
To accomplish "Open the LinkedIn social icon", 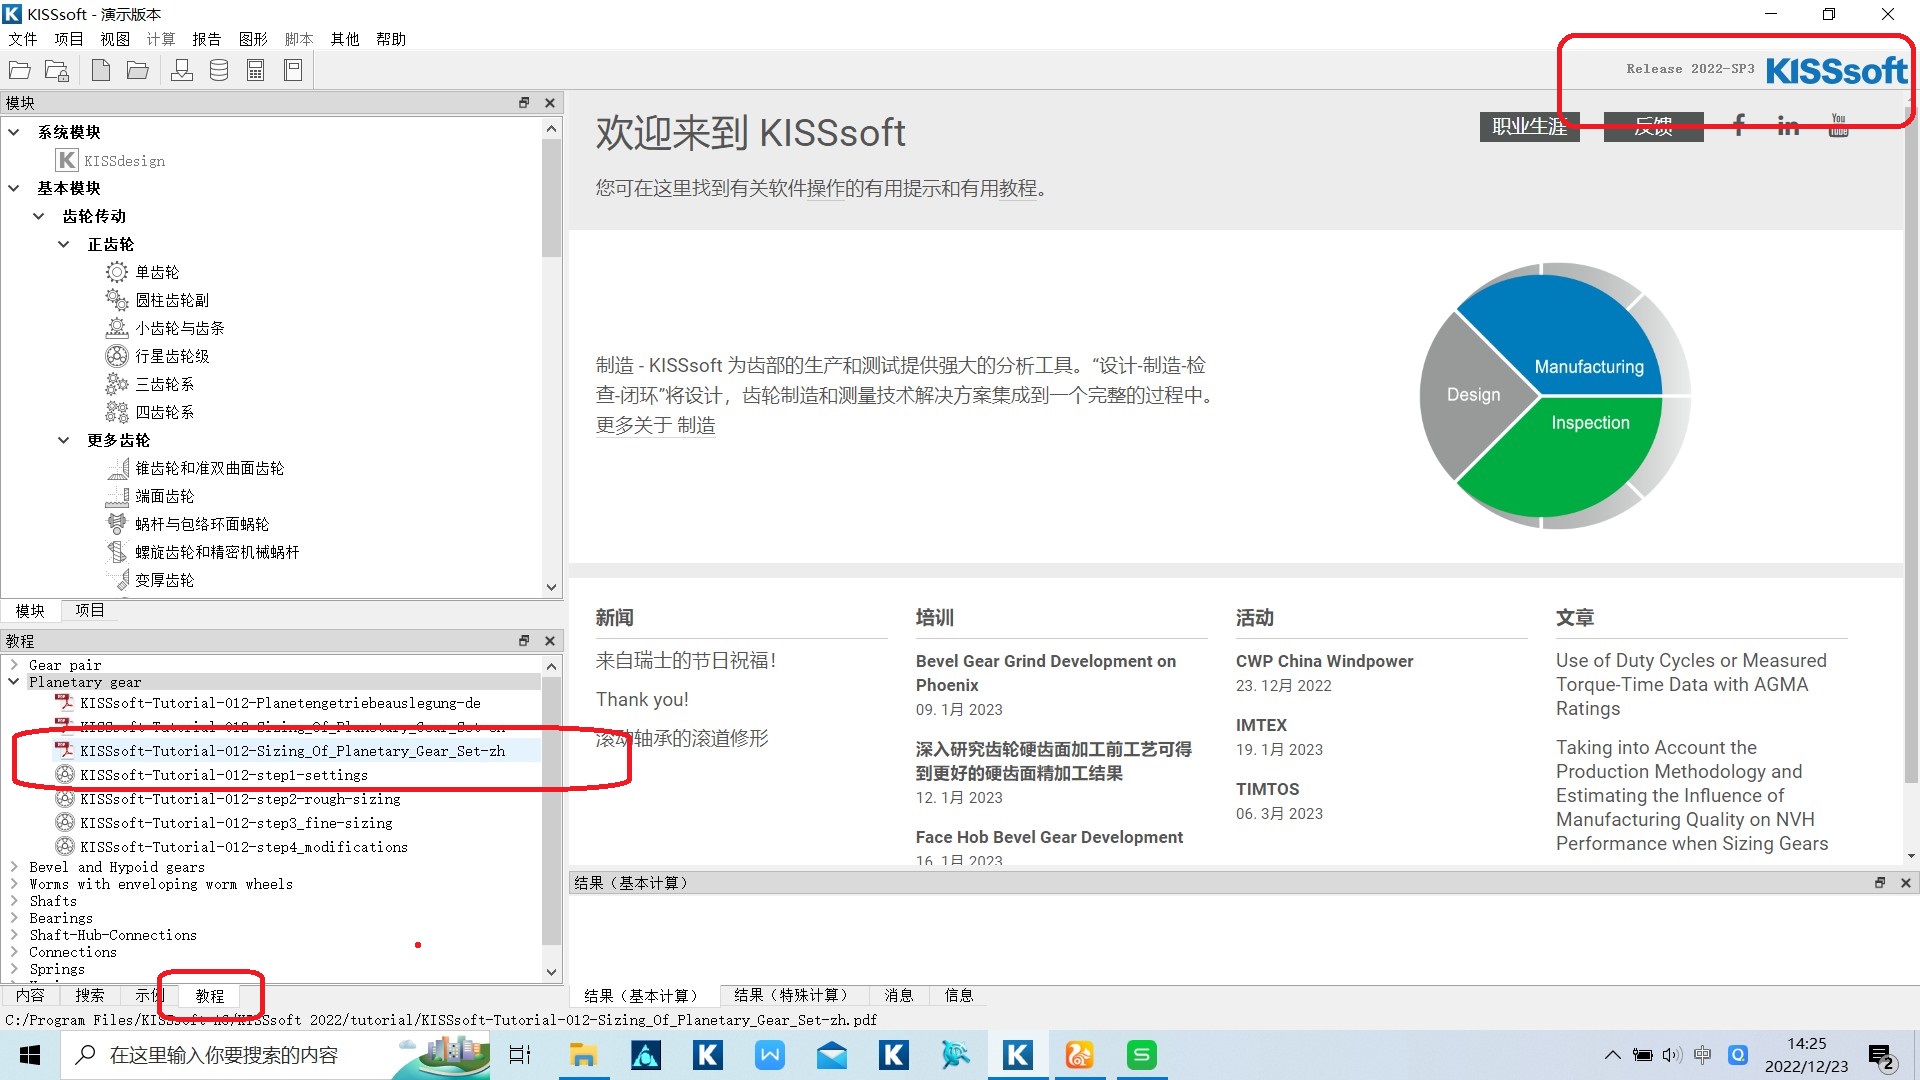I will pos(1788,125).
